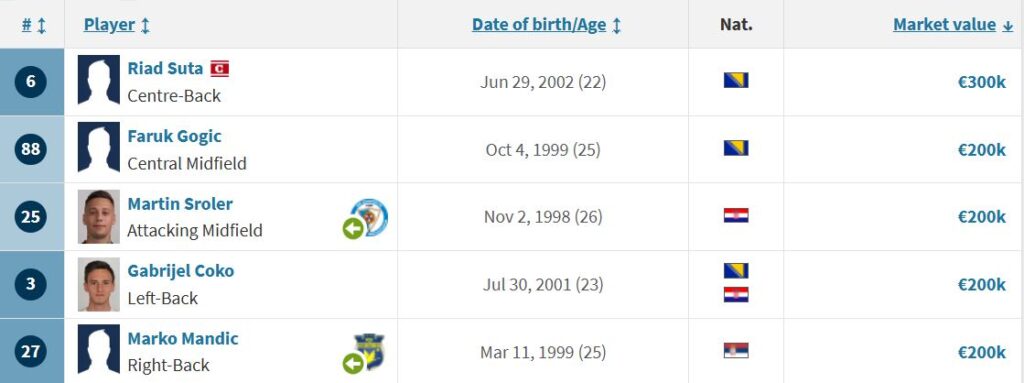Image resolution: width=1024 pixels, height=383 pixels.
Task: Click the Croatian flag under Gabrijel Coko's nationality
Action: click(x=736, y=295)
